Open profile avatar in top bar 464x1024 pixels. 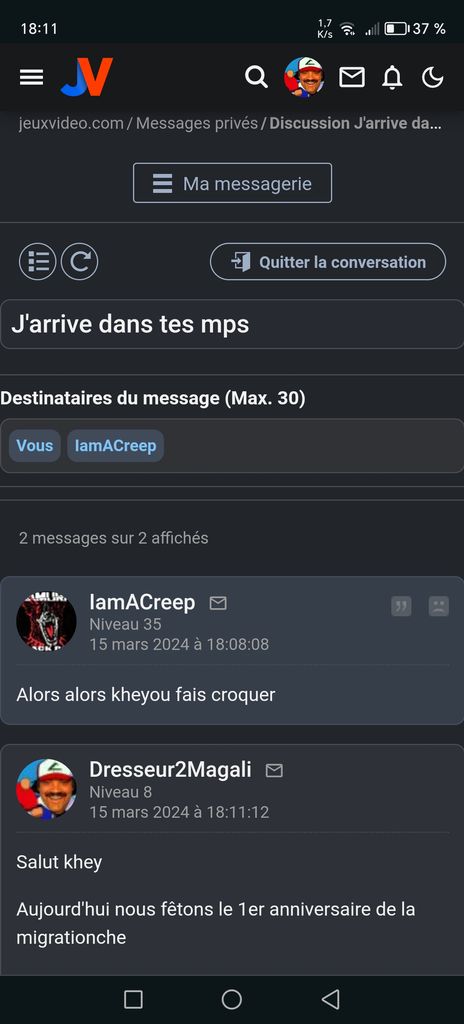pos(304,77)
